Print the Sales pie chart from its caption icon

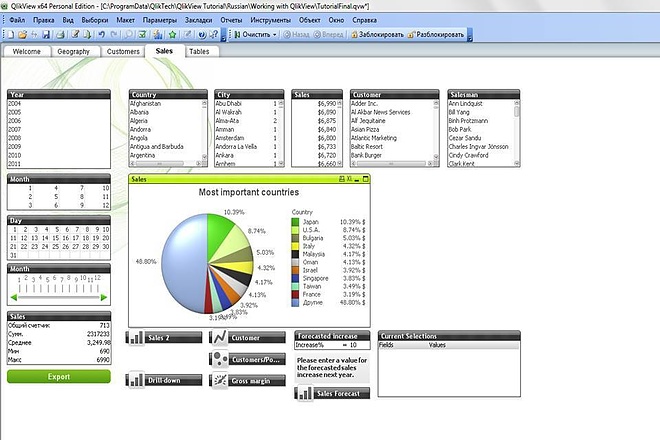(342, 179)
